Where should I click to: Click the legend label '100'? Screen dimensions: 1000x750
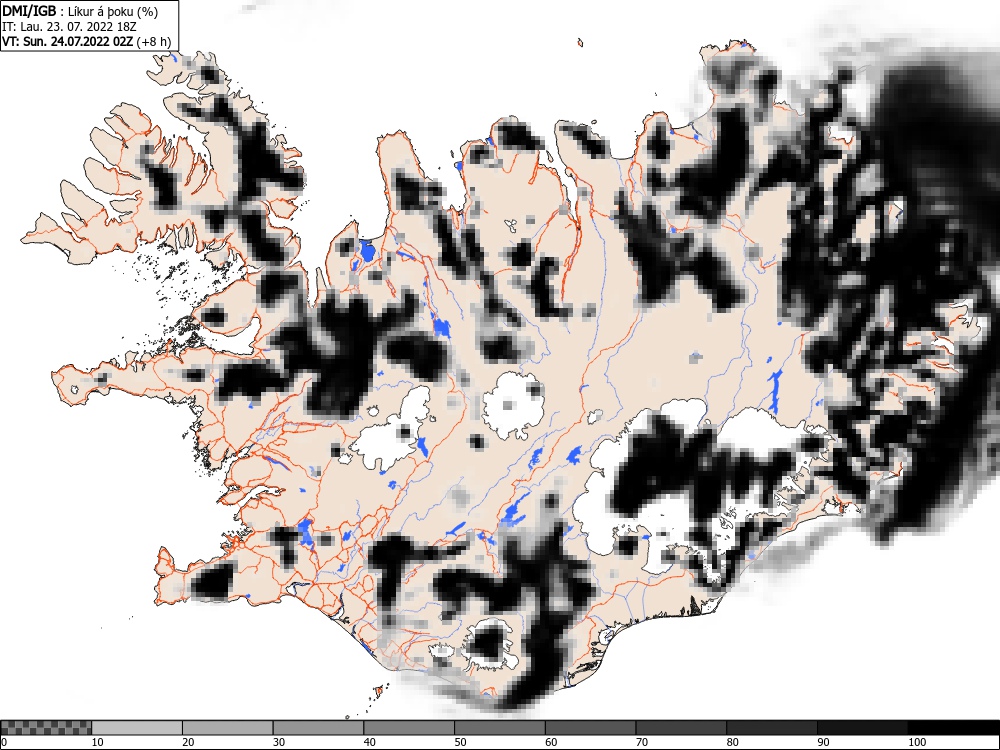(916, 742)
